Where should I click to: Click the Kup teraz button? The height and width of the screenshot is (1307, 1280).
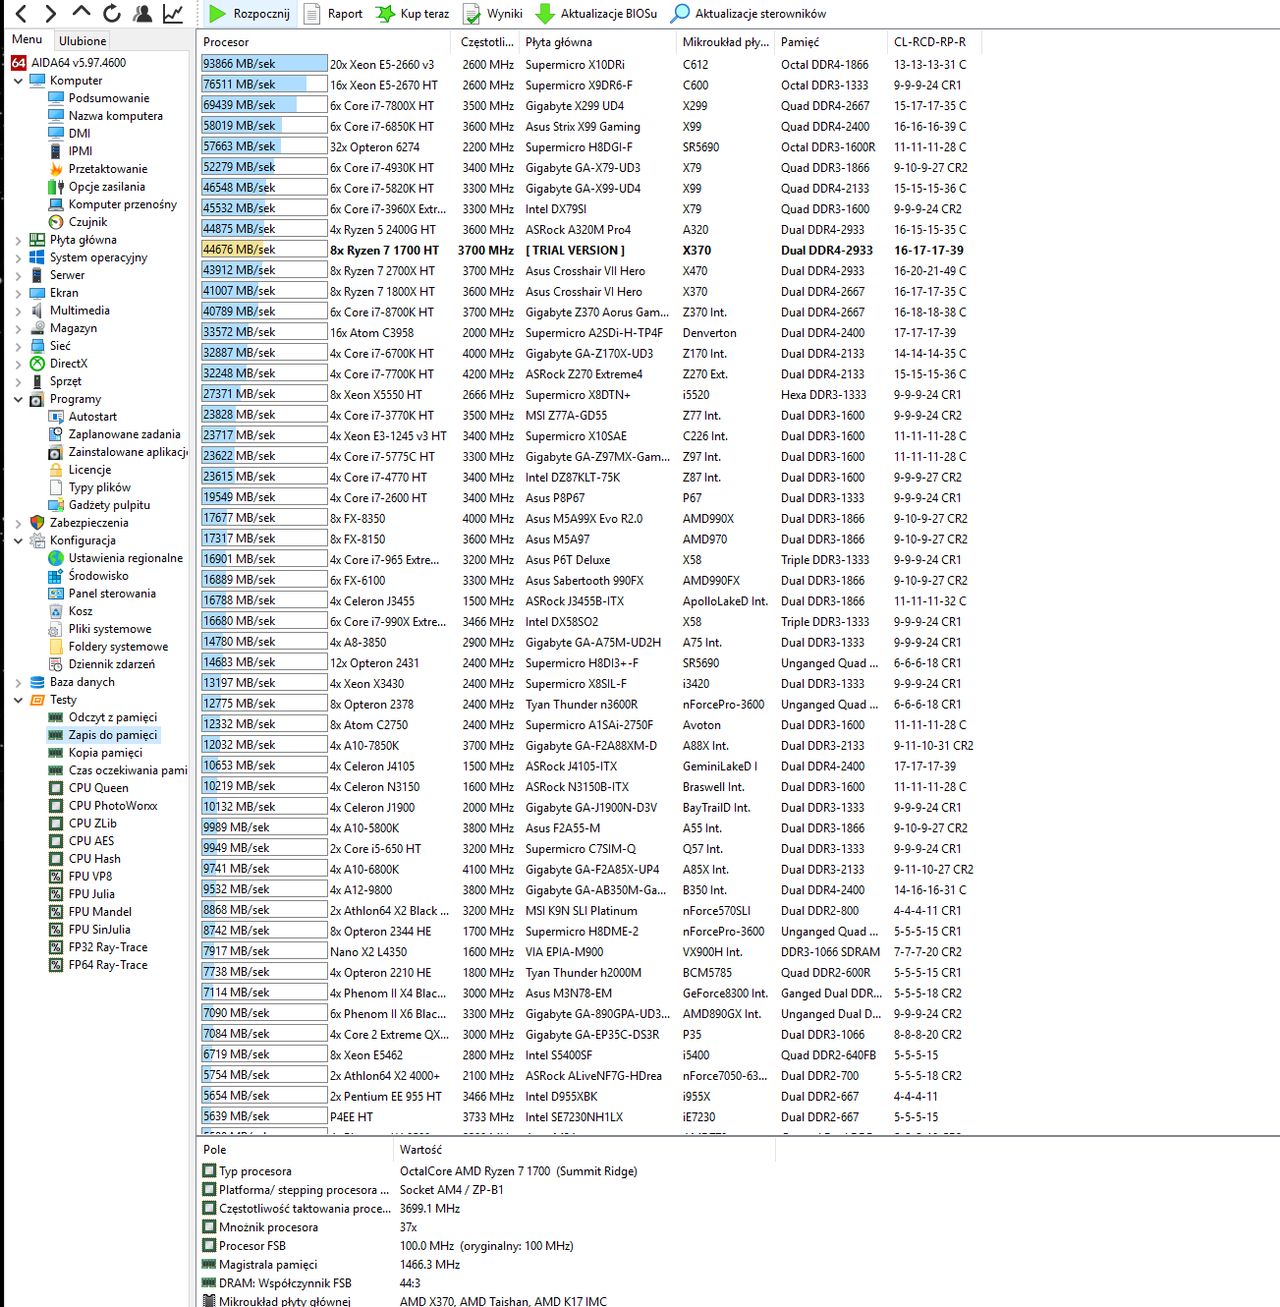pyautogui.click(x=412, y=14)
